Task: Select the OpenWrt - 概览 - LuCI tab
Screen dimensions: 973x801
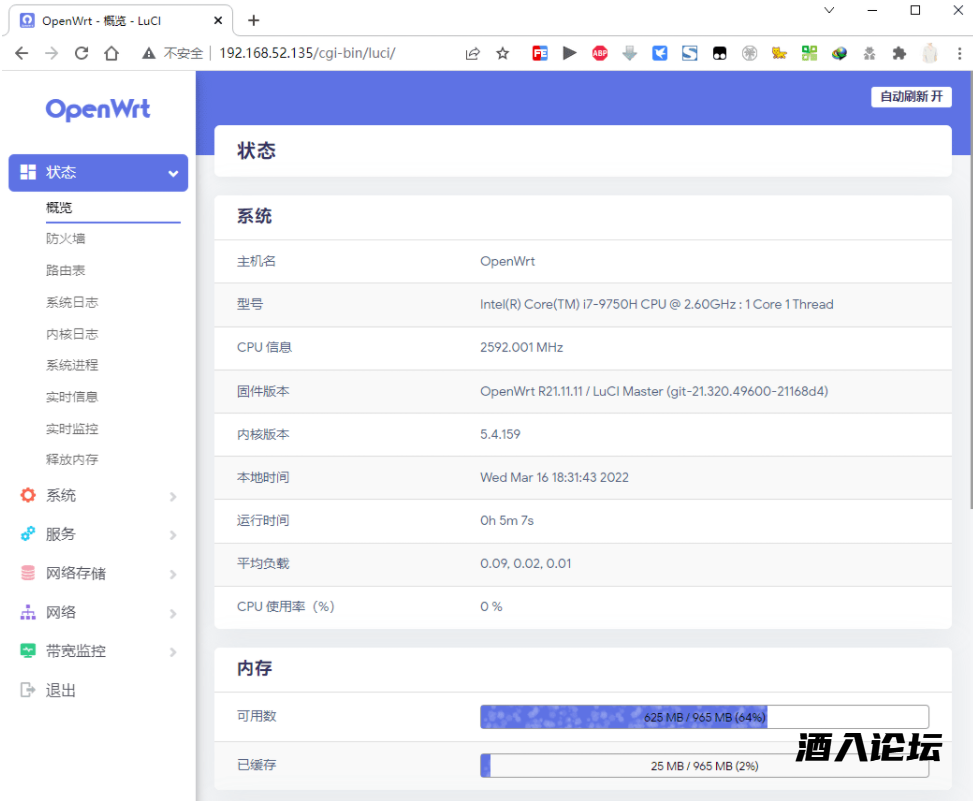Action: coord(121,20)
